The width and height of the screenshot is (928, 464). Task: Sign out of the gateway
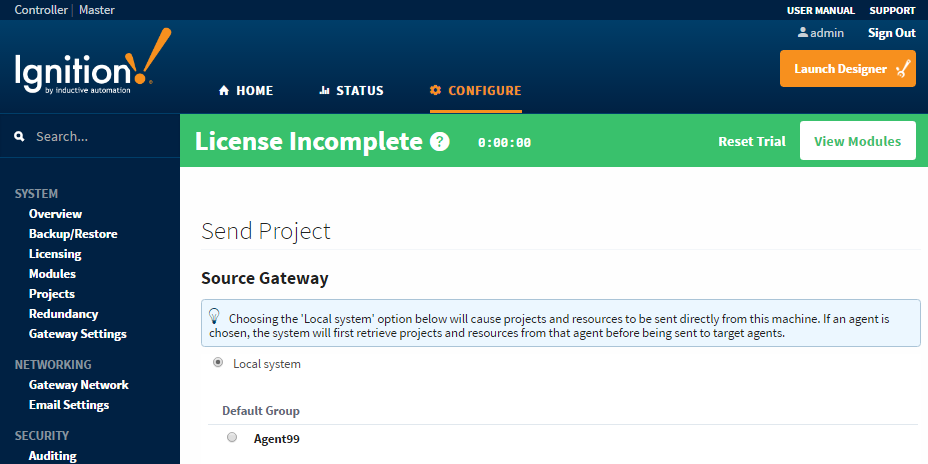click(891, 33)
